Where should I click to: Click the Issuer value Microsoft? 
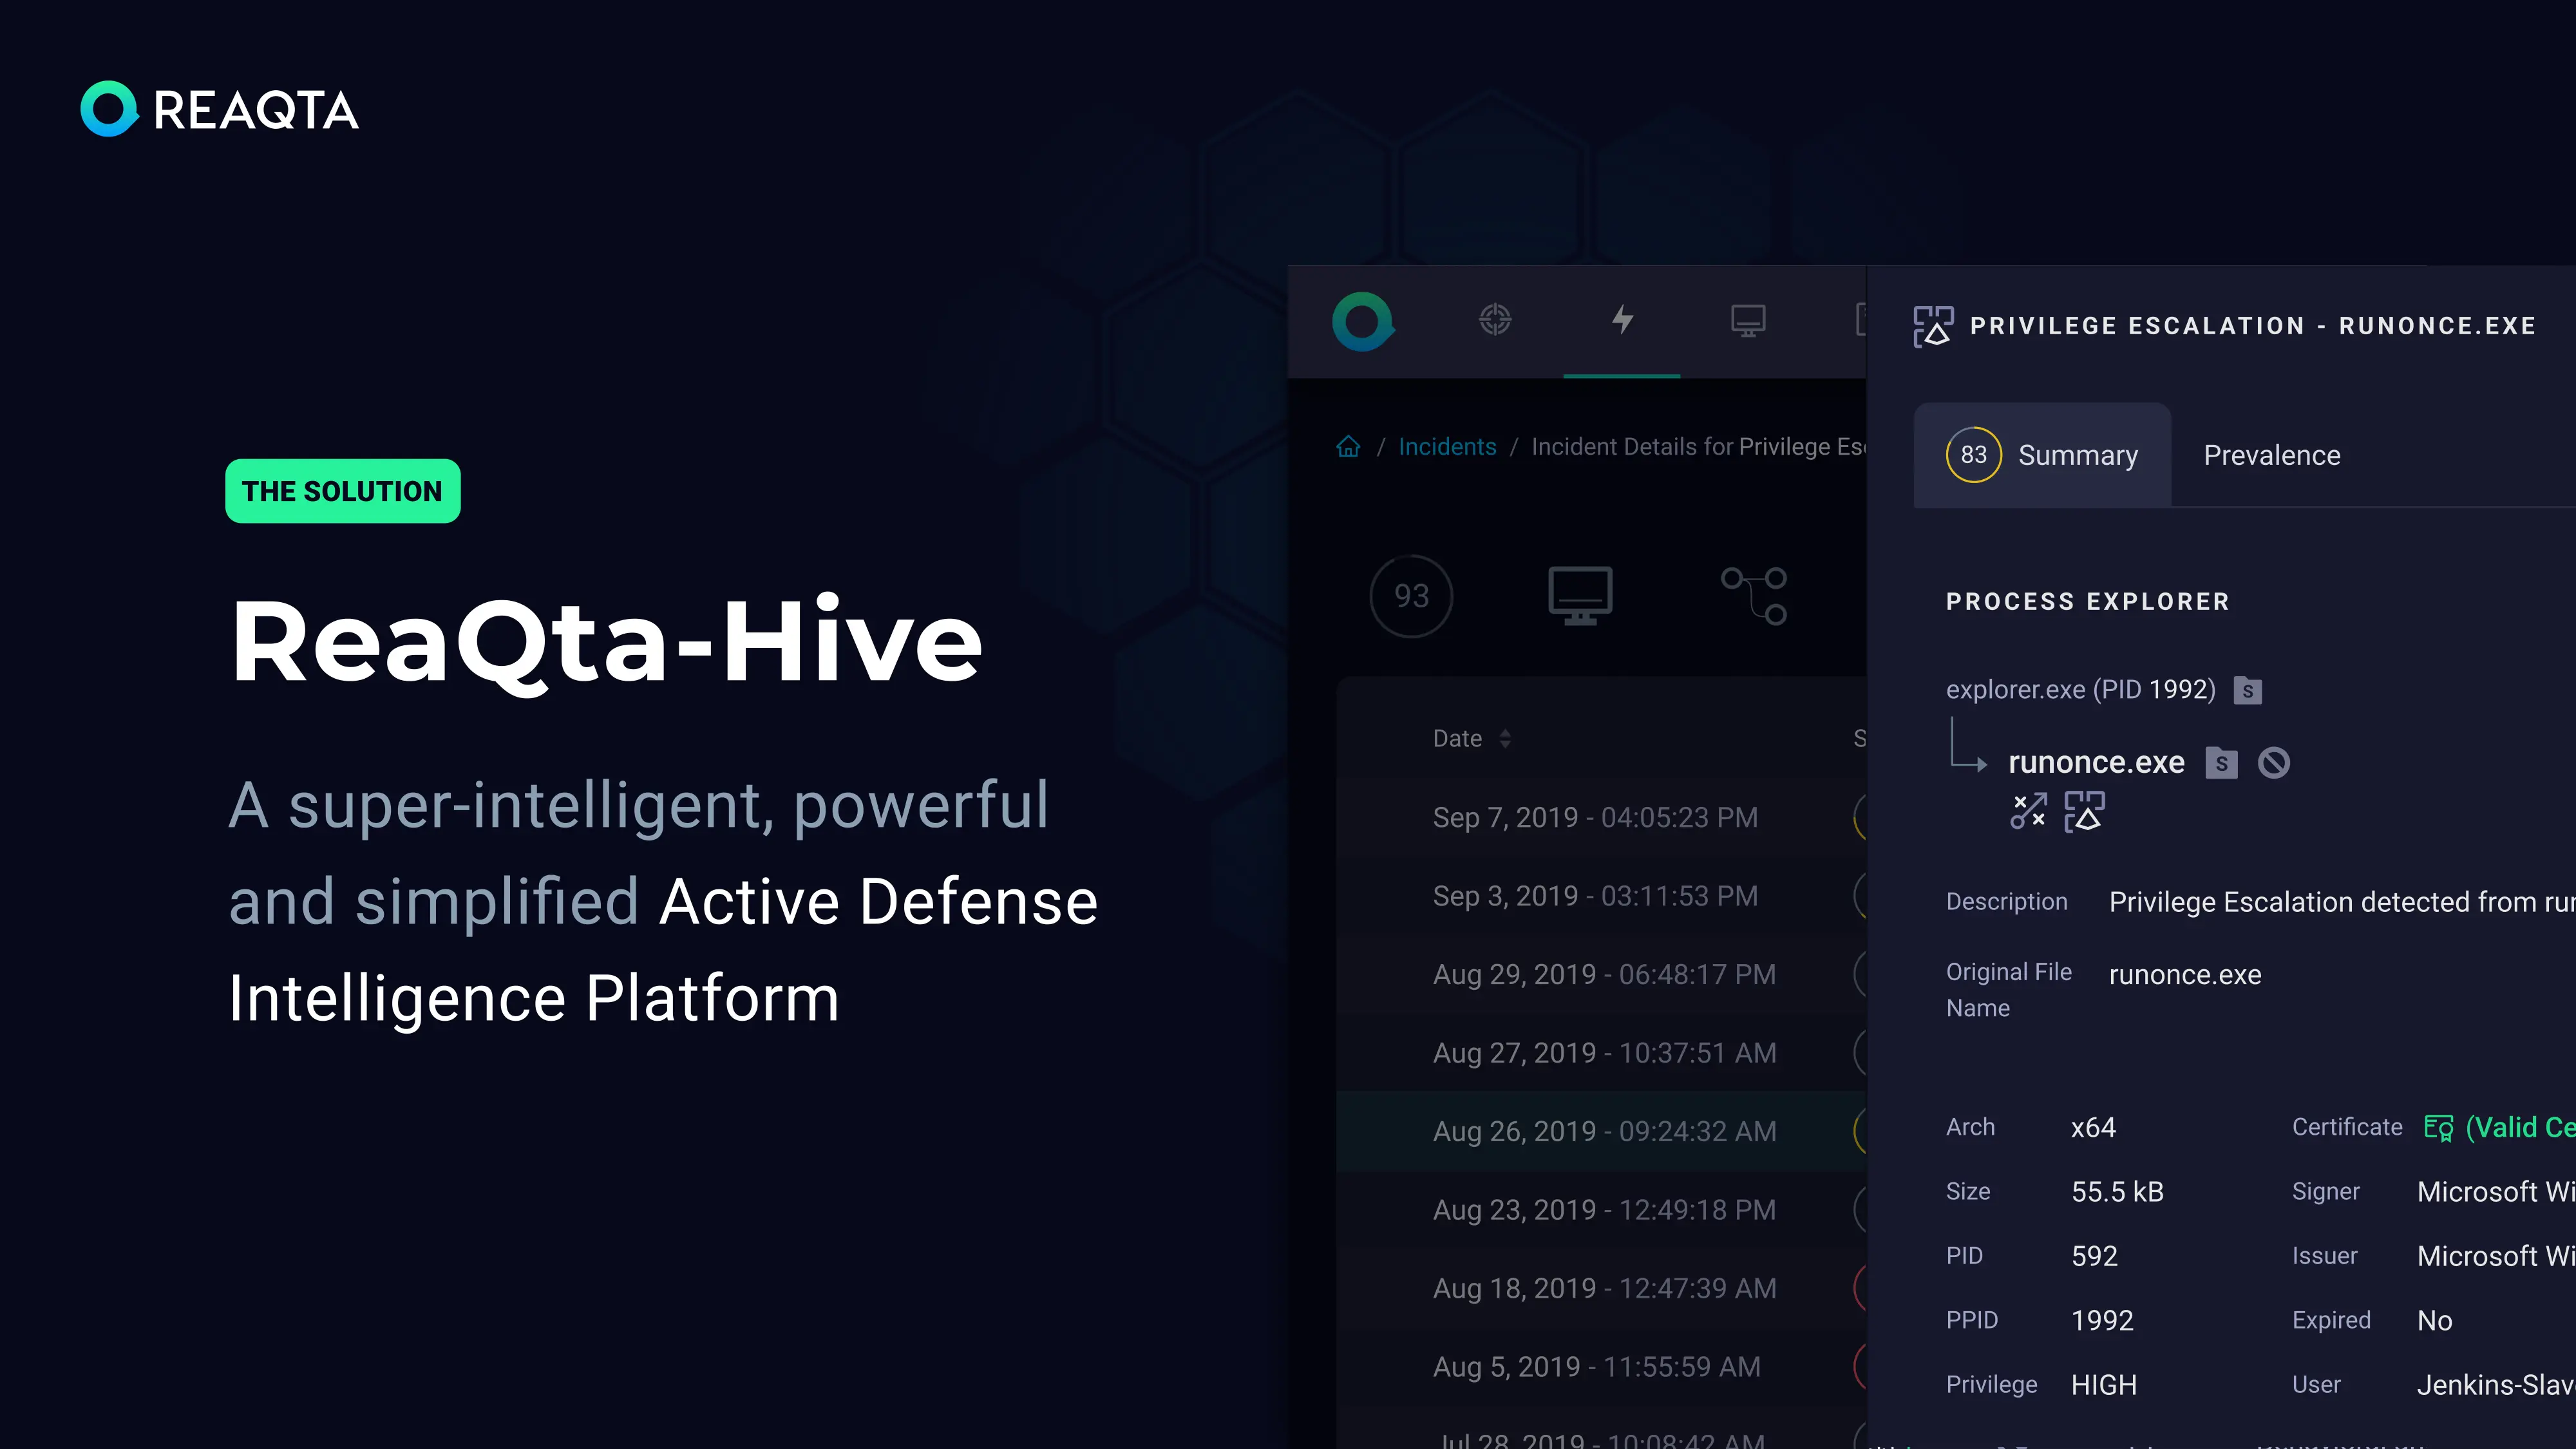pos(2496,1256)
